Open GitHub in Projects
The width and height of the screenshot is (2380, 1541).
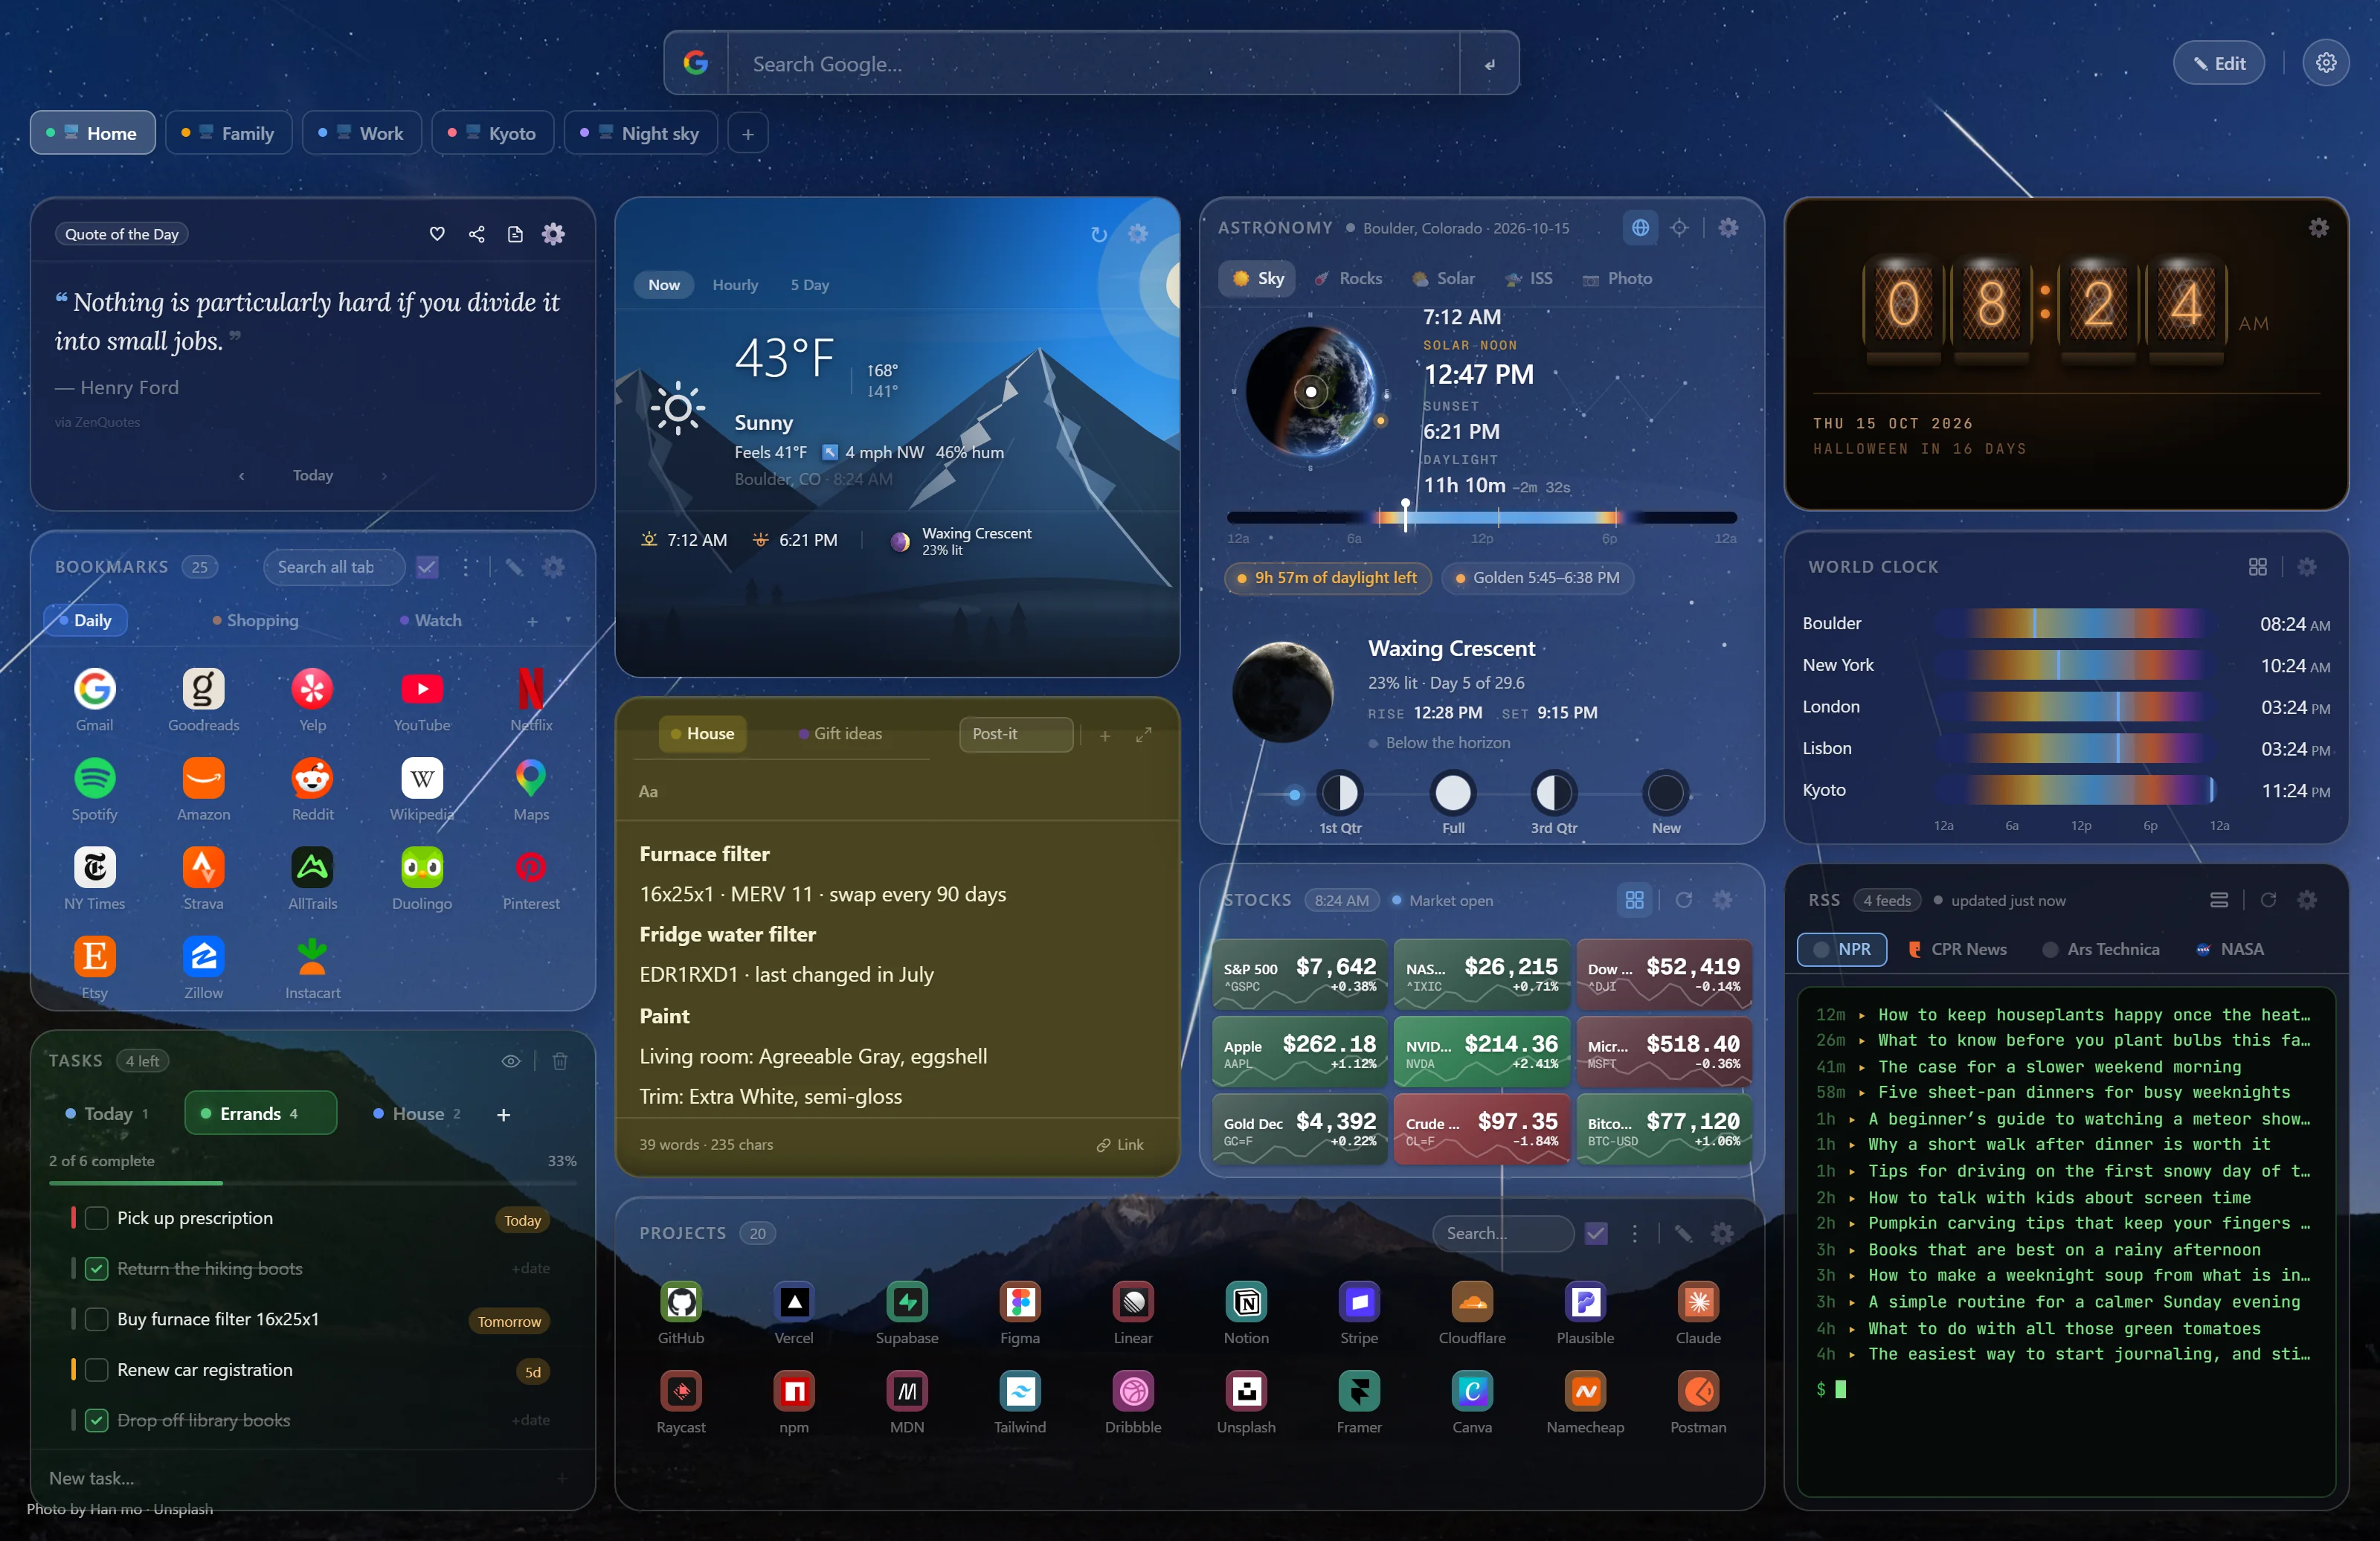[681, 1312]
